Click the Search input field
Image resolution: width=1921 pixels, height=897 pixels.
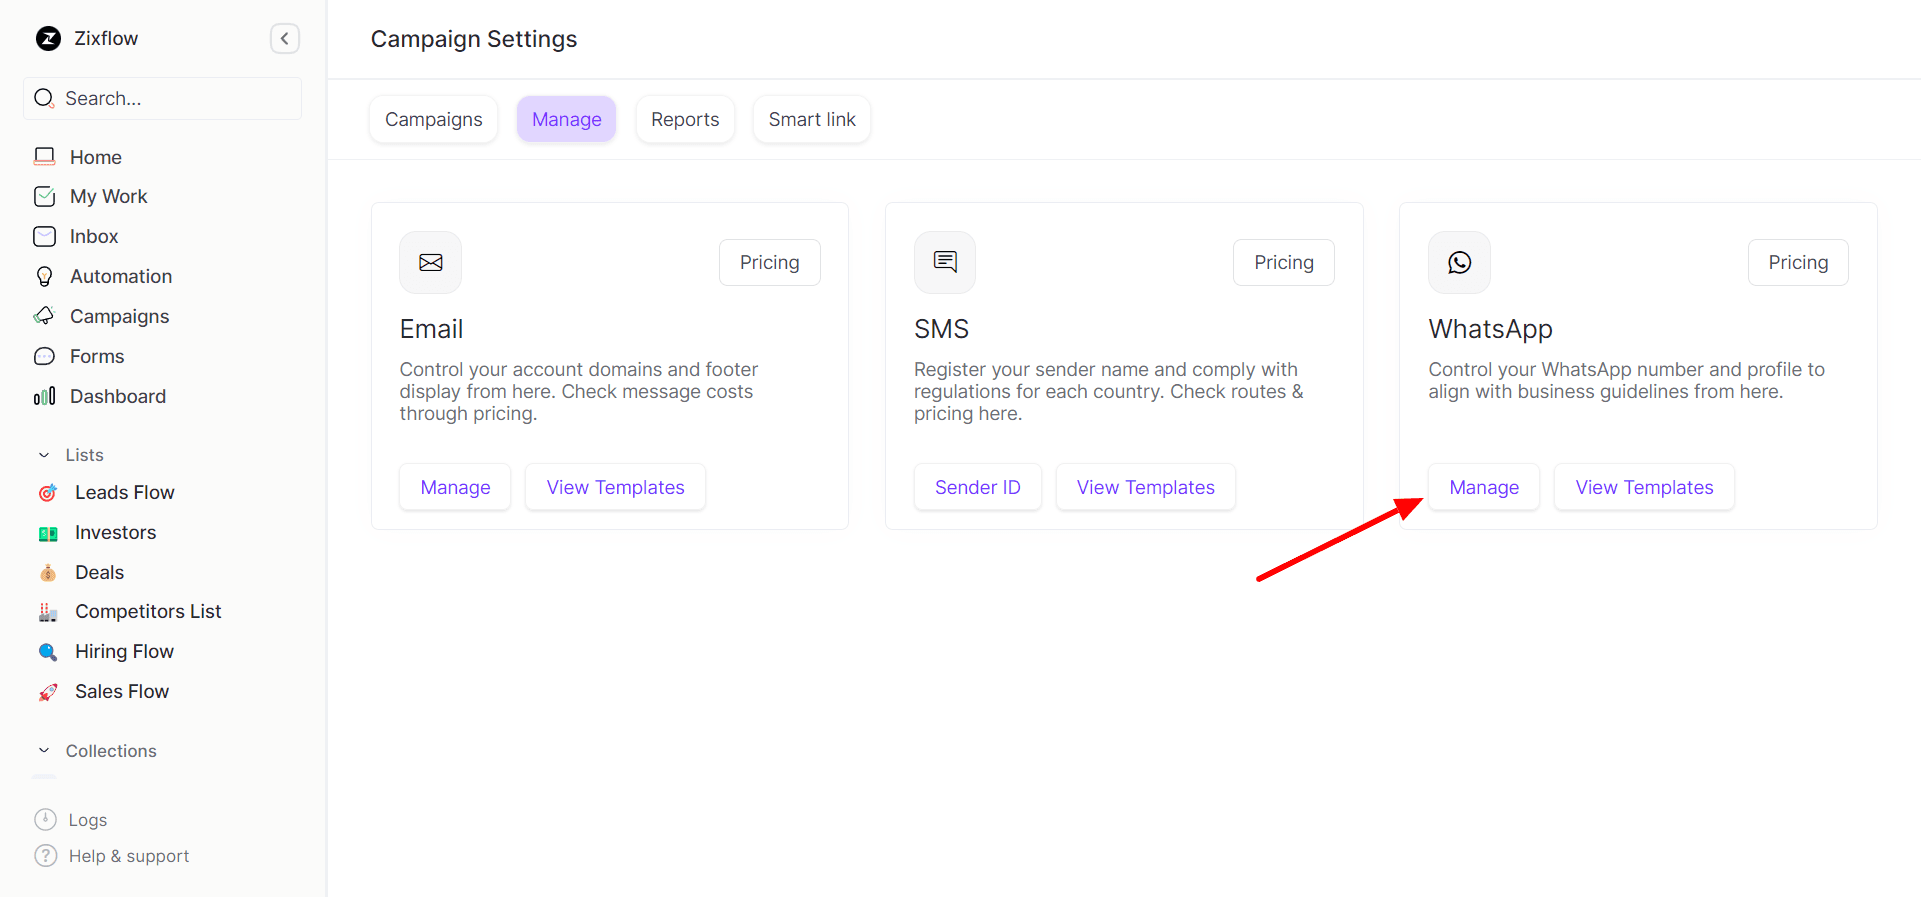click(x=170, y=99)
